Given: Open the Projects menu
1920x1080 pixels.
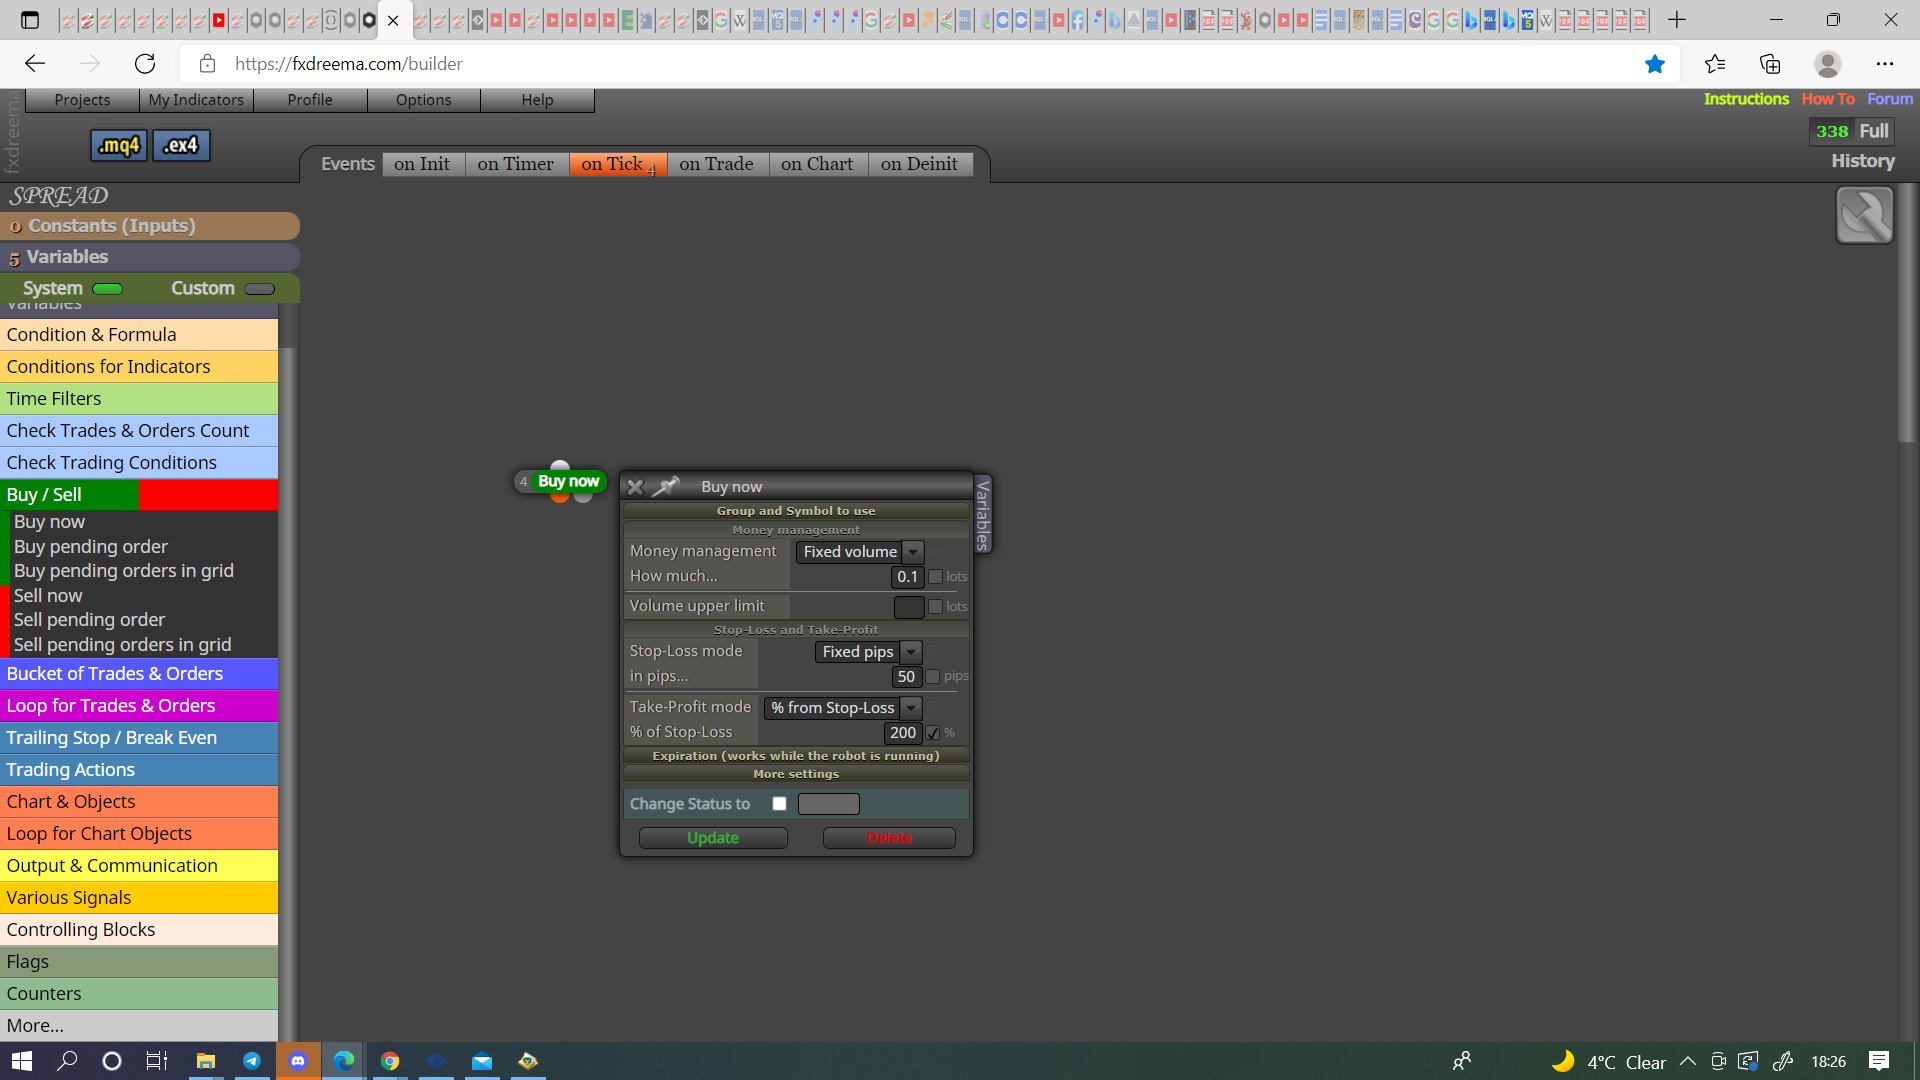Looking at the screenshot, I should (82, 100).
